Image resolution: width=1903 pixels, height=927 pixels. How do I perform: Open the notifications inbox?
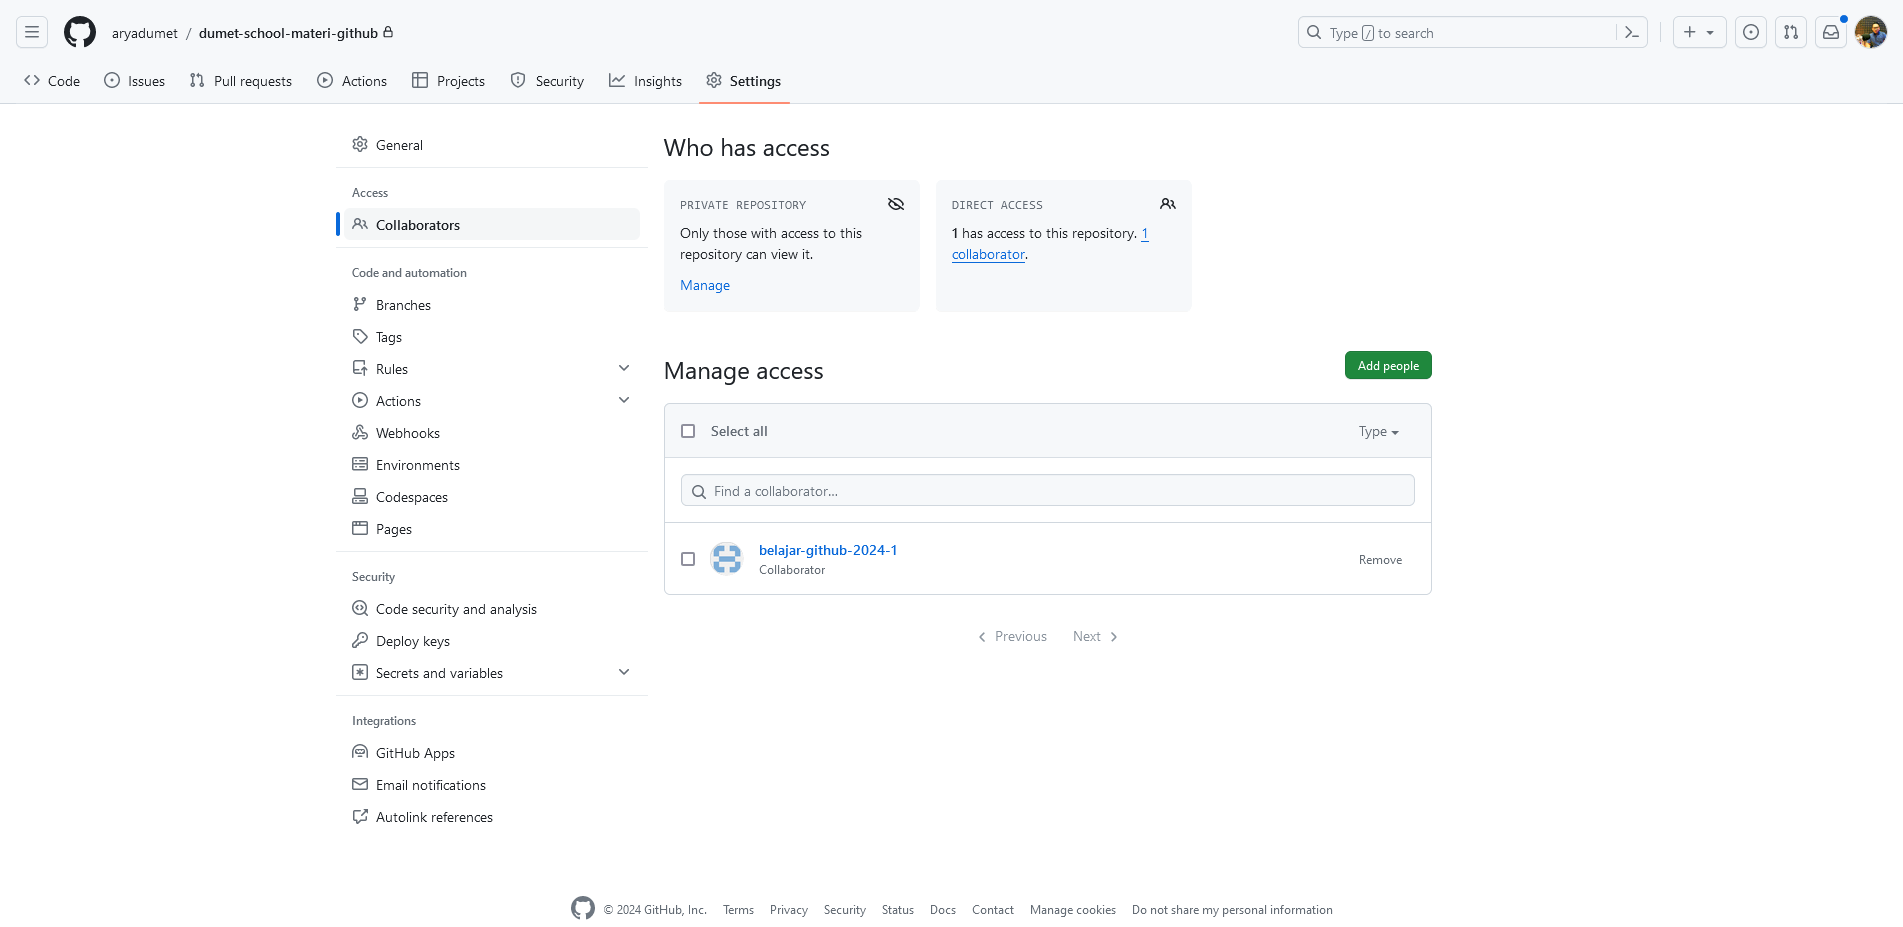pyautogui.click(x=1831, y=32)
